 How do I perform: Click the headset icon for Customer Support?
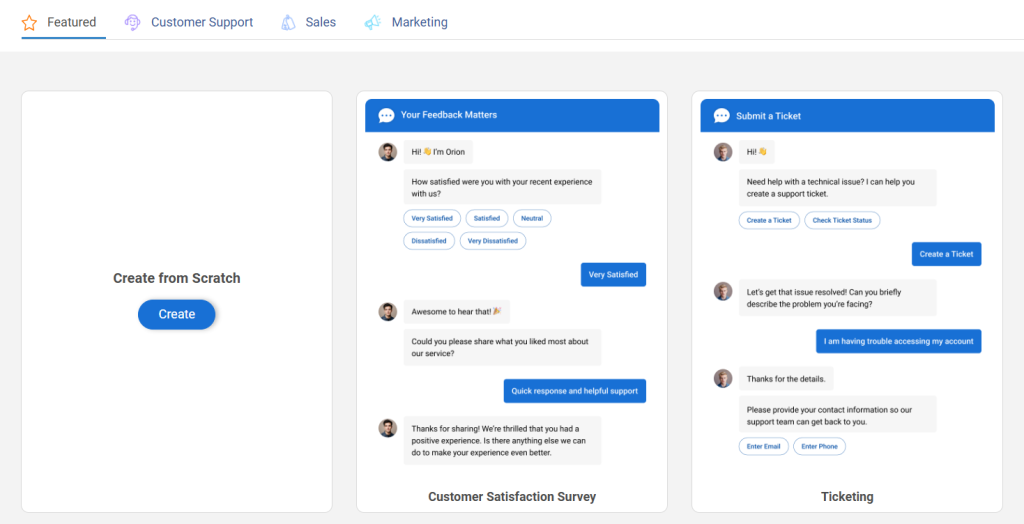(132, 22)
